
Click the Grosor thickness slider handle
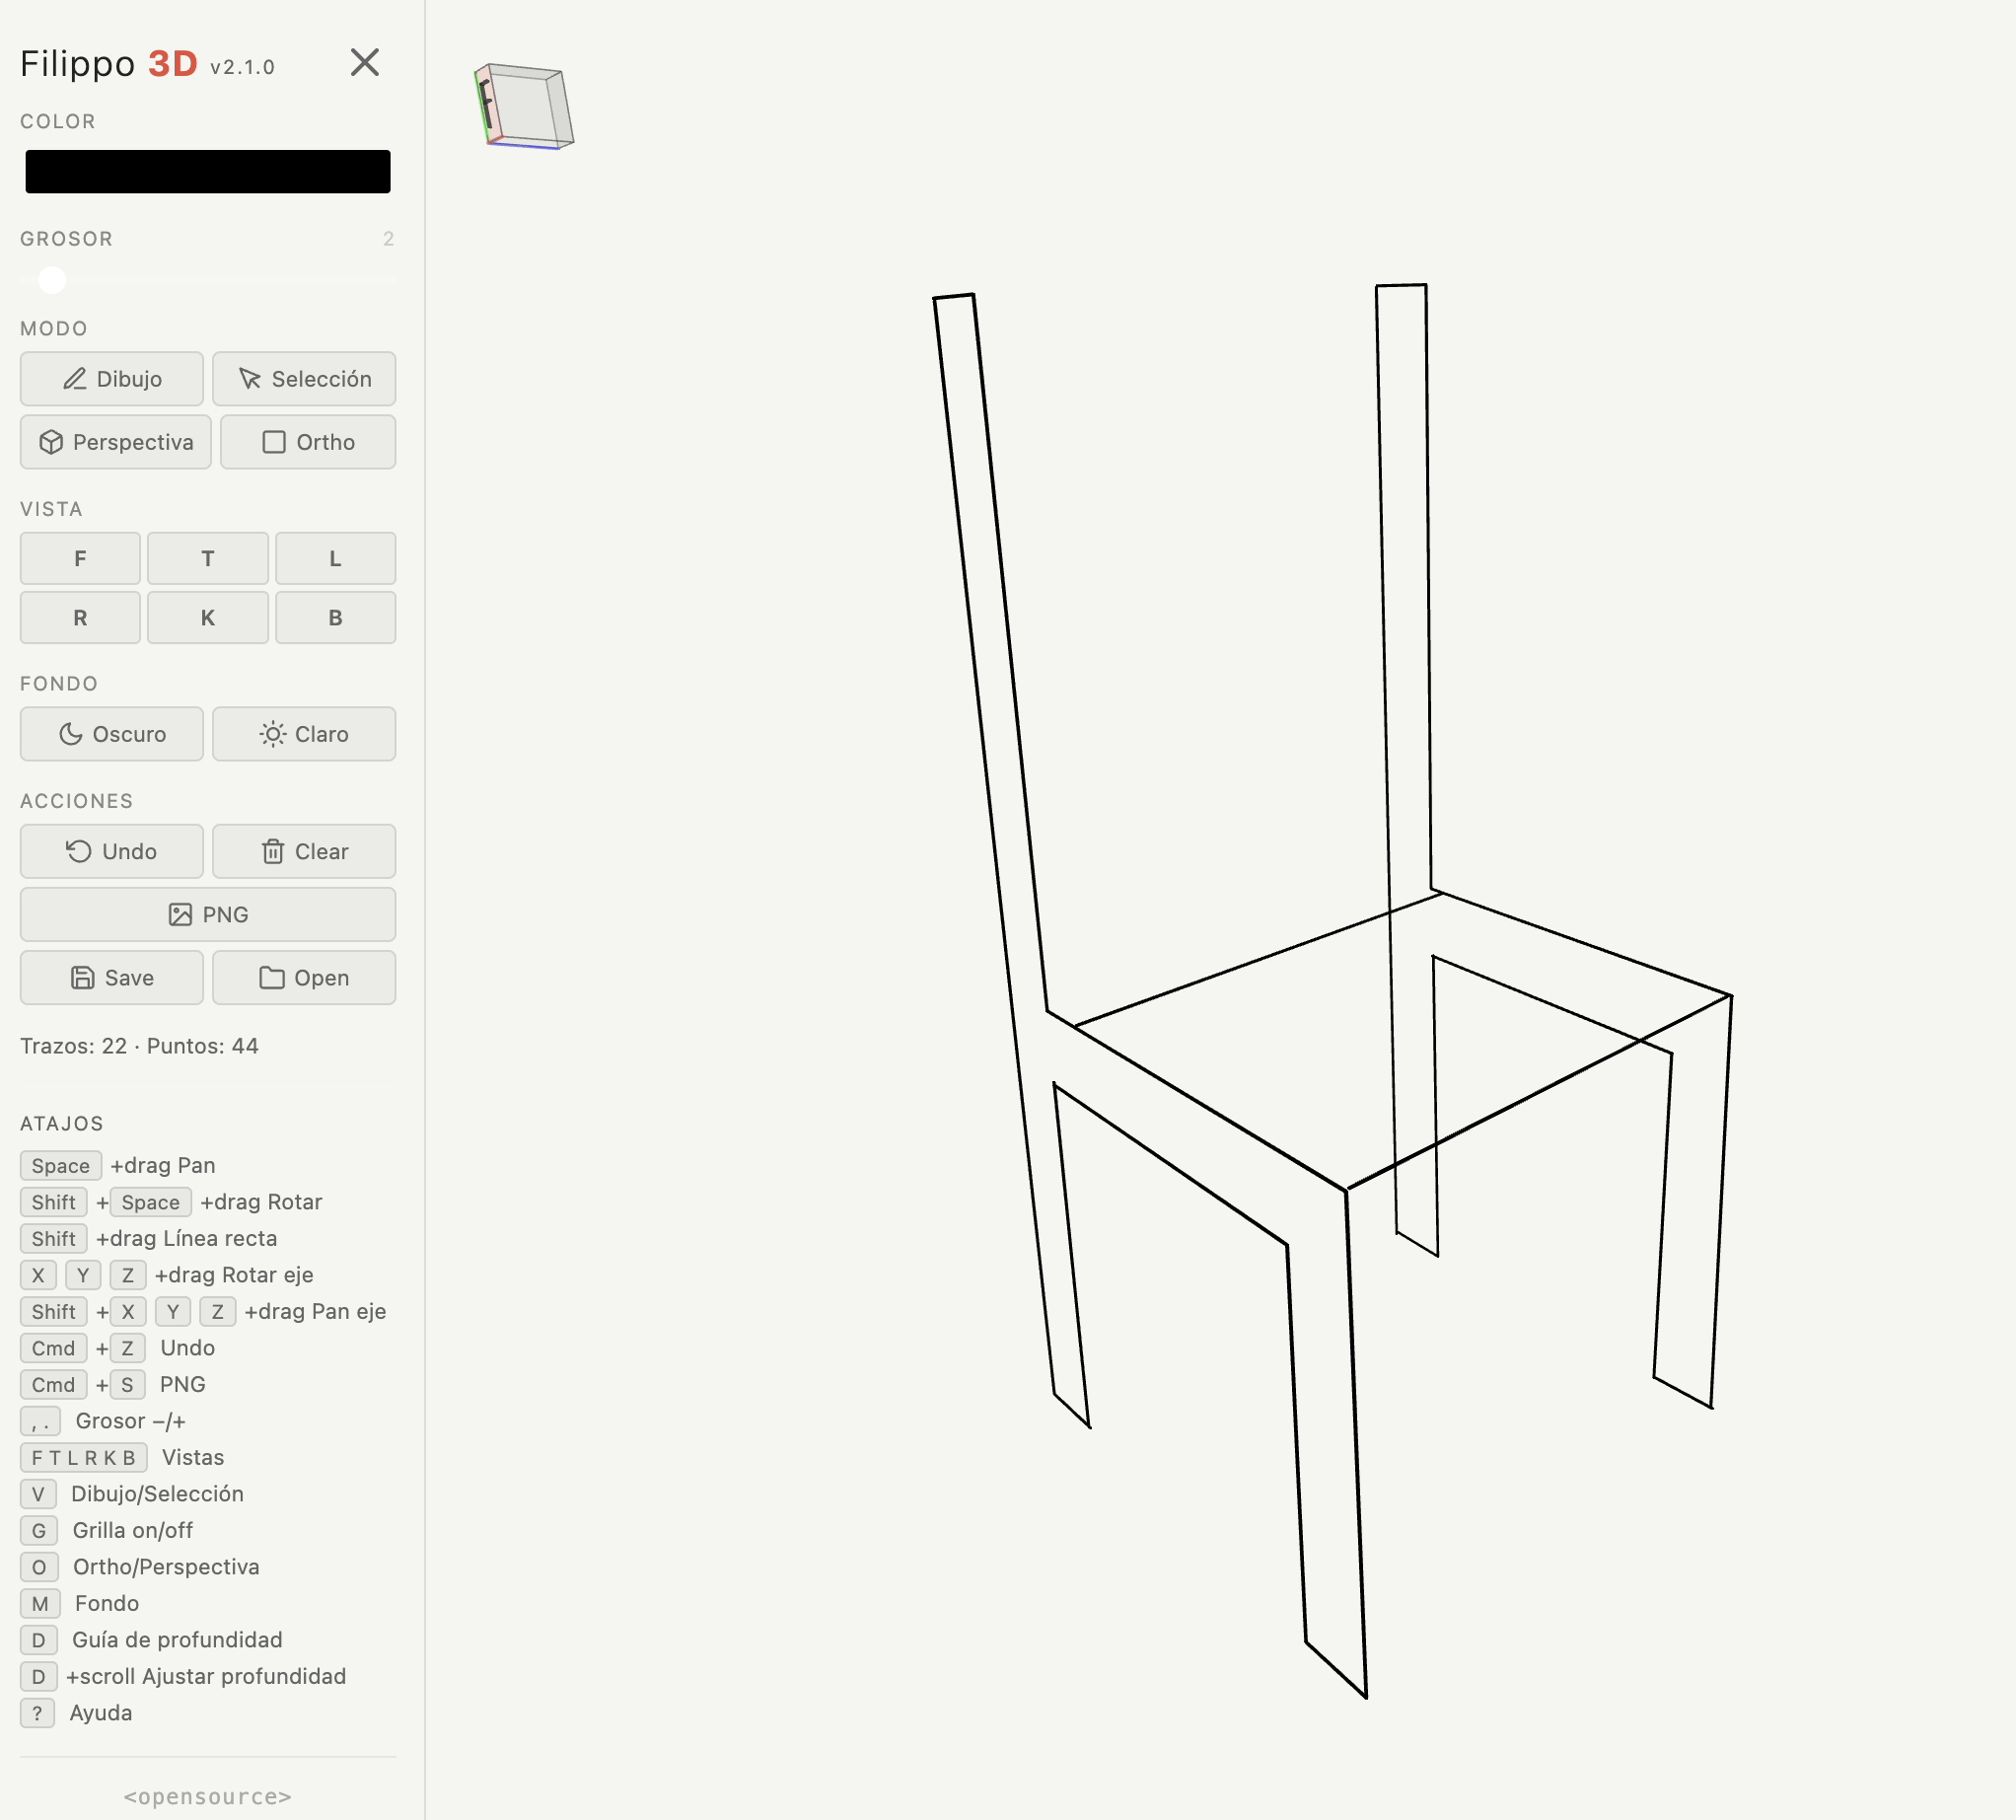point(53,281)
